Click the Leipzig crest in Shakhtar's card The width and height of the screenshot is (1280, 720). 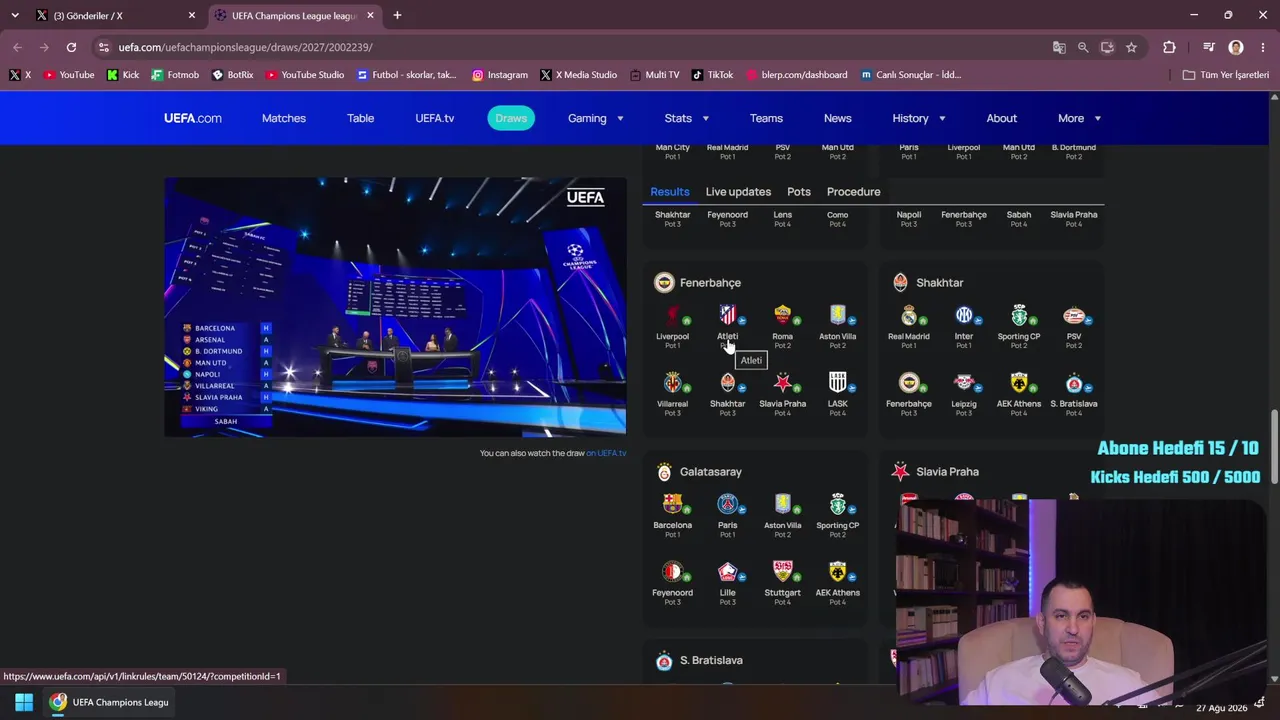pos(963,383)
